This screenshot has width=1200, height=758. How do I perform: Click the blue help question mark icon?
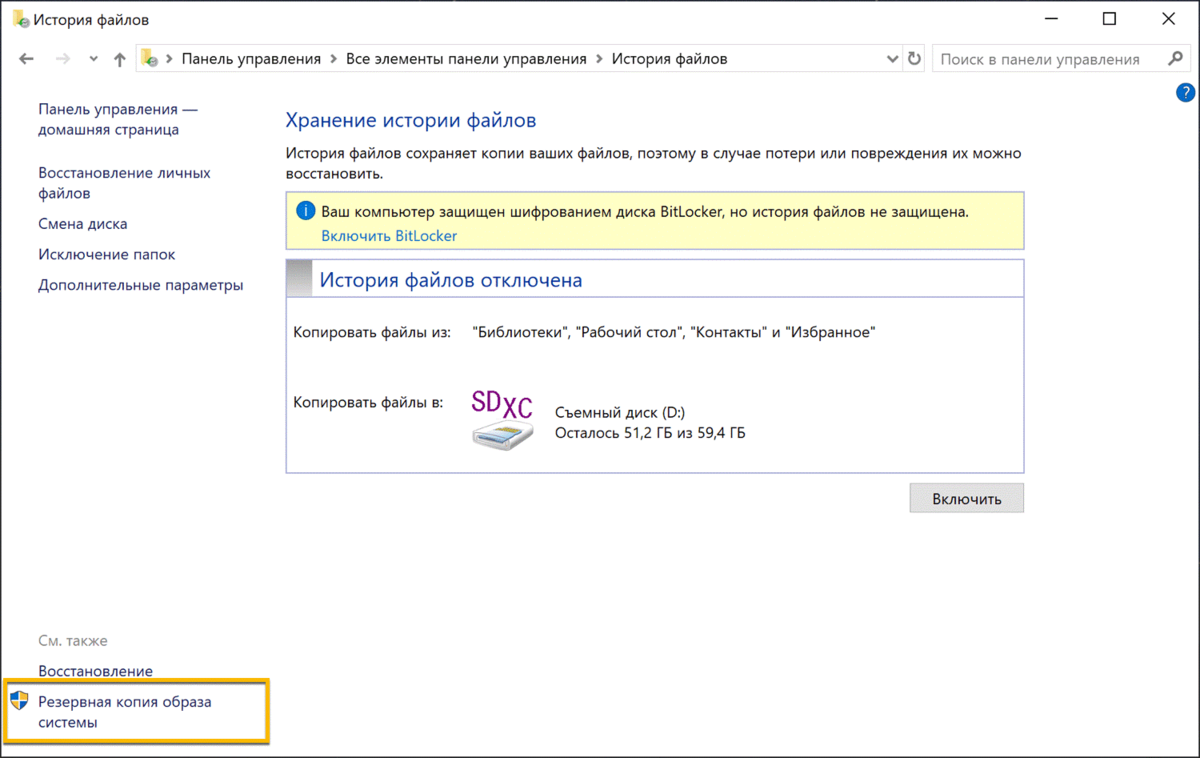1185,92
